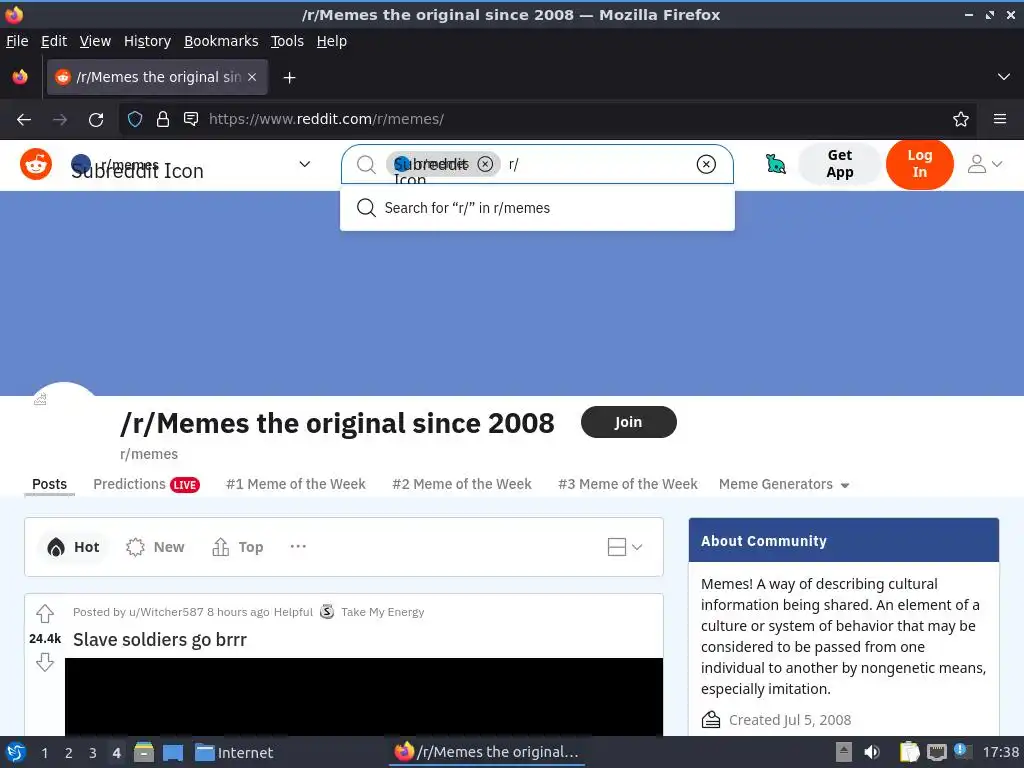Click the Log In button

[x=920, y=164]
